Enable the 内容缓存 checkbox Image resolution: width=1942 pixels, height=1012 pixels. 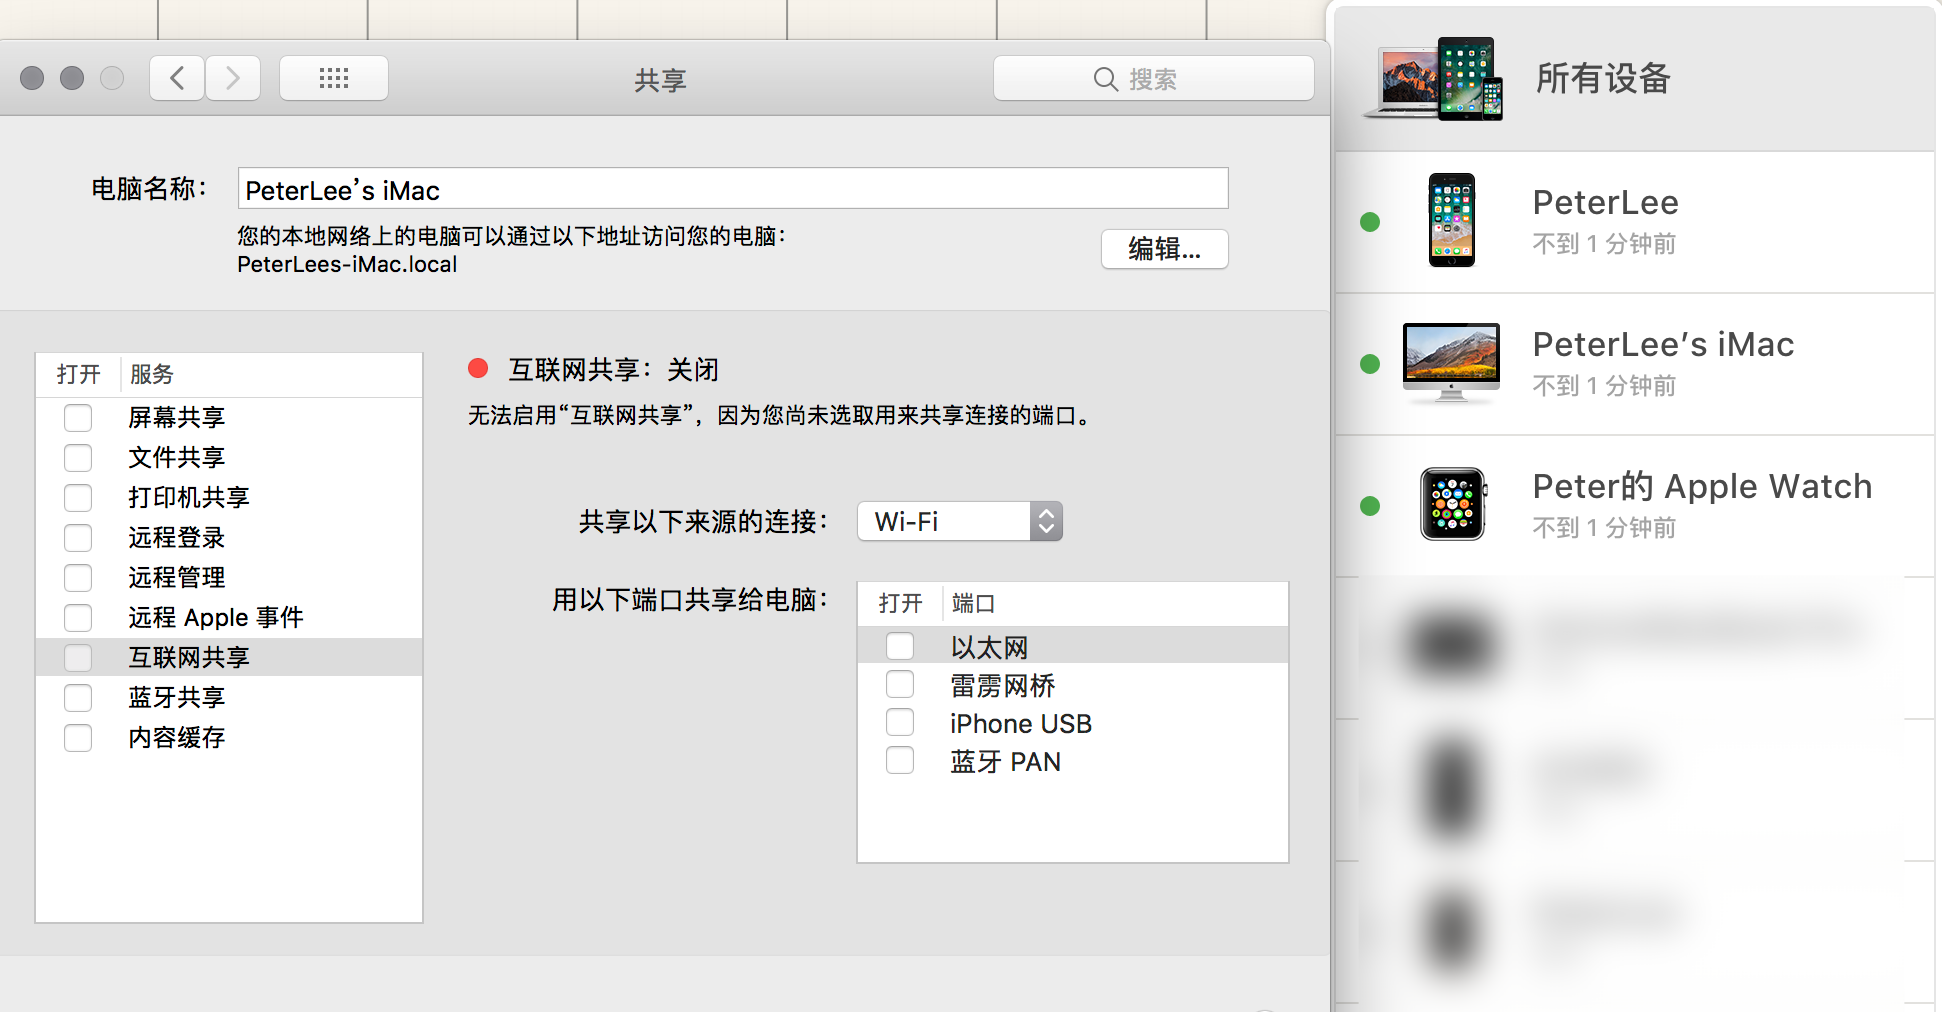pos(78,737)
